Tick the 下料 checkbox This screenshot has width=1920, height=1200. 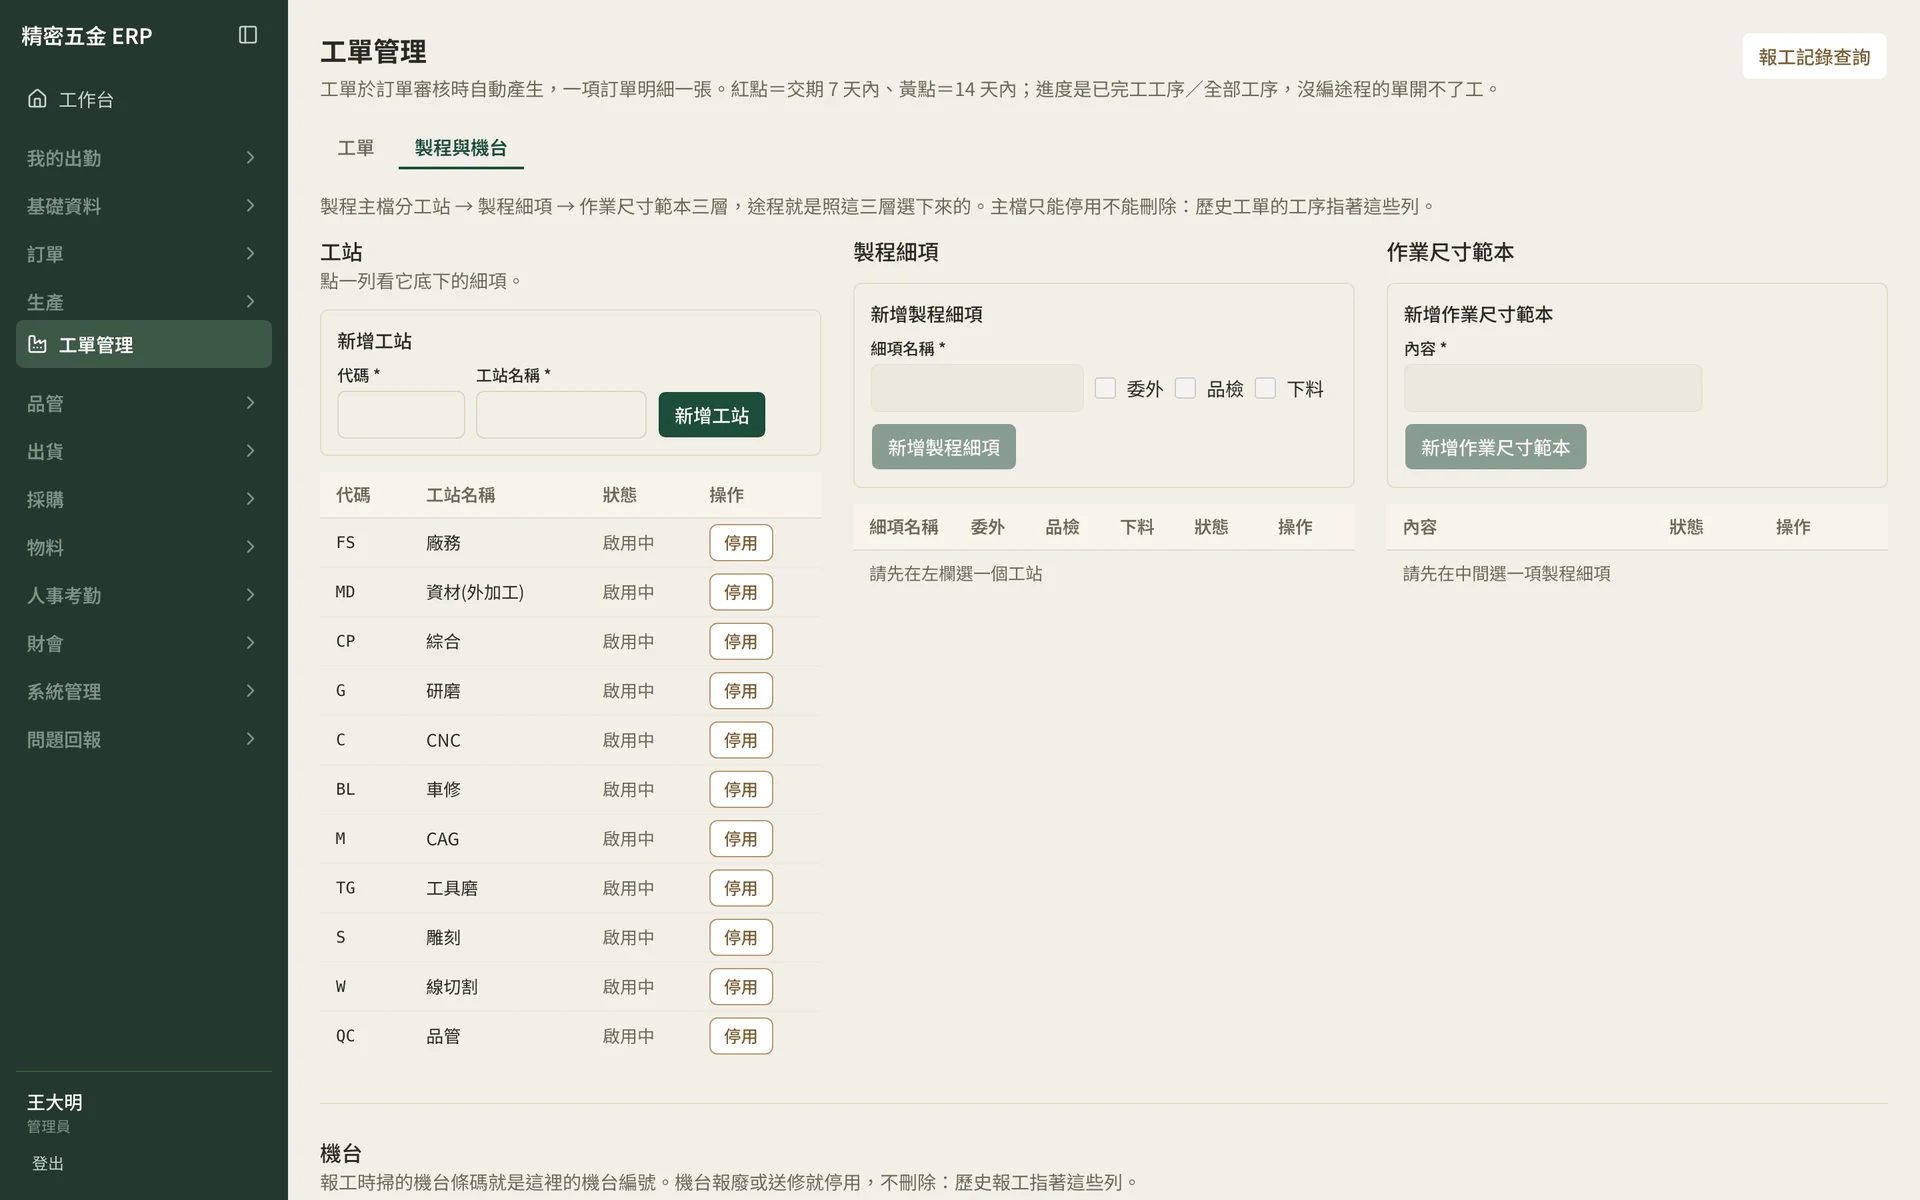[x=1265, y=388]
